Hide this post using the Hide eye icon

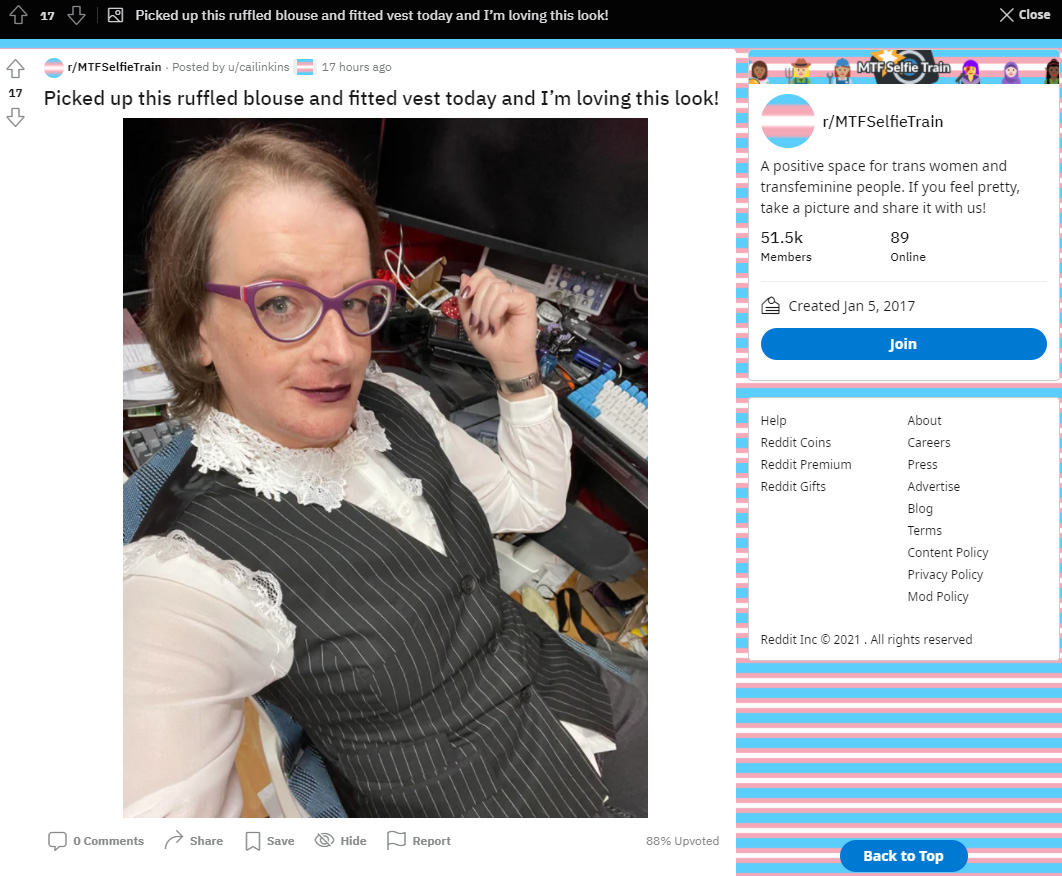coord(324,840)
